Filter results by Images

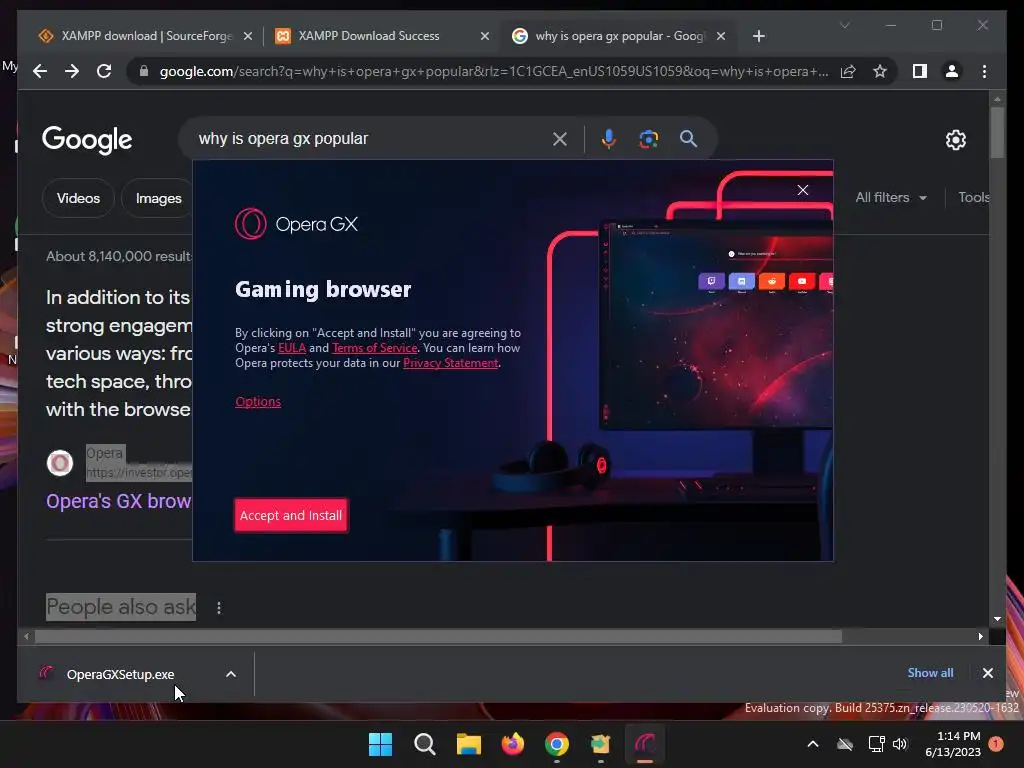159,198
